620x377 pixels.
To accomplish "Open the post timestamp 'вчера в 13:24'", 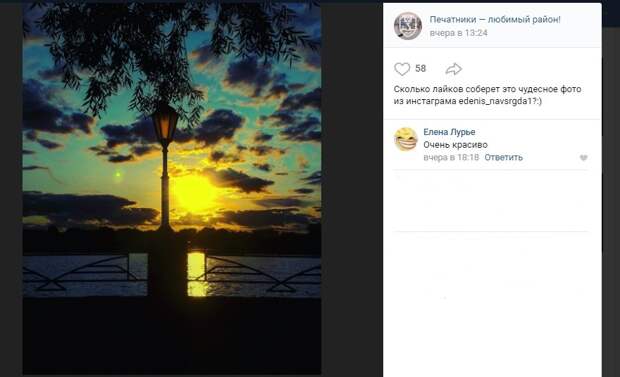I will point(458,33).
